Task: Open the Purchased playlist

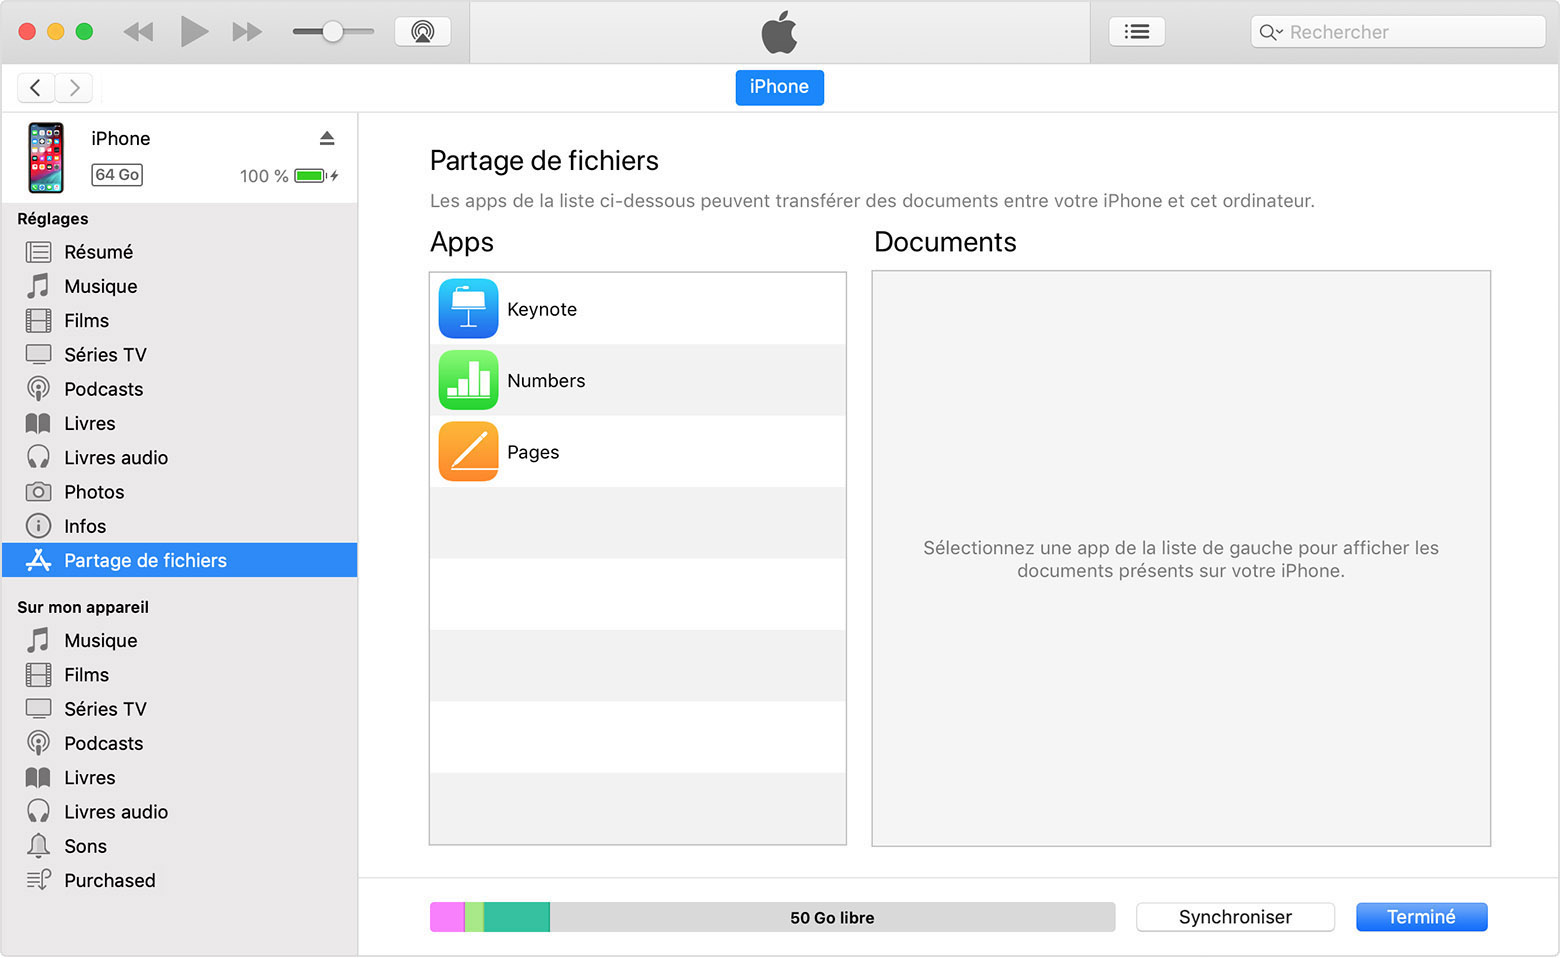Action: tap(180, 880)
